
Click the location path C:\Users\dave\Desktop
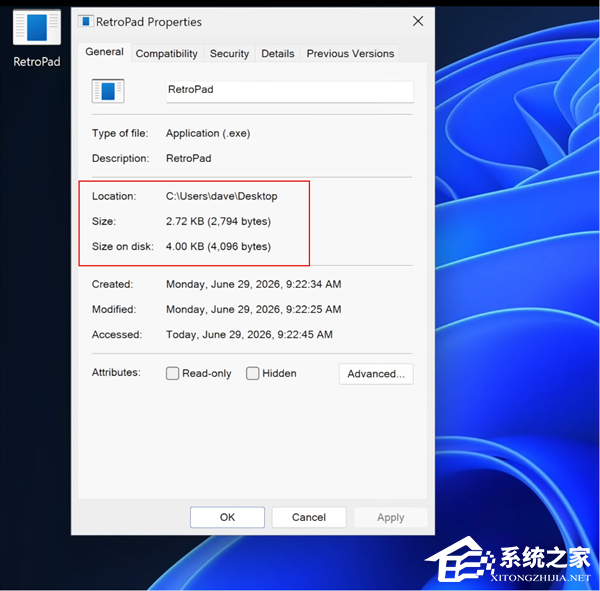point(222,196)
